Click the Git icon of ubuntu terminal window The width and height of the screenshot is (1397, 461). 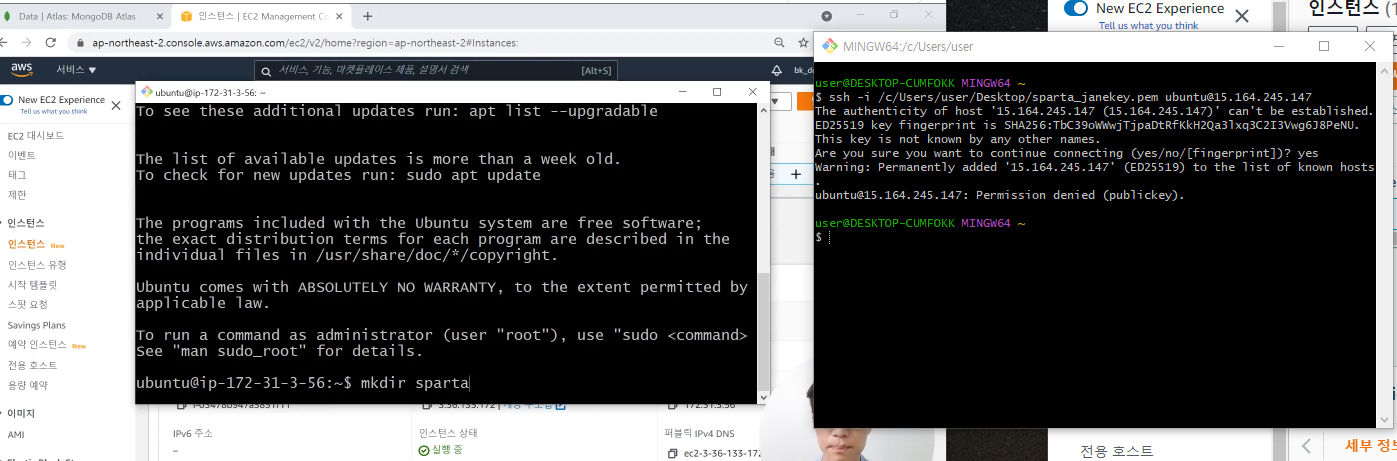[x=147, y=92]
